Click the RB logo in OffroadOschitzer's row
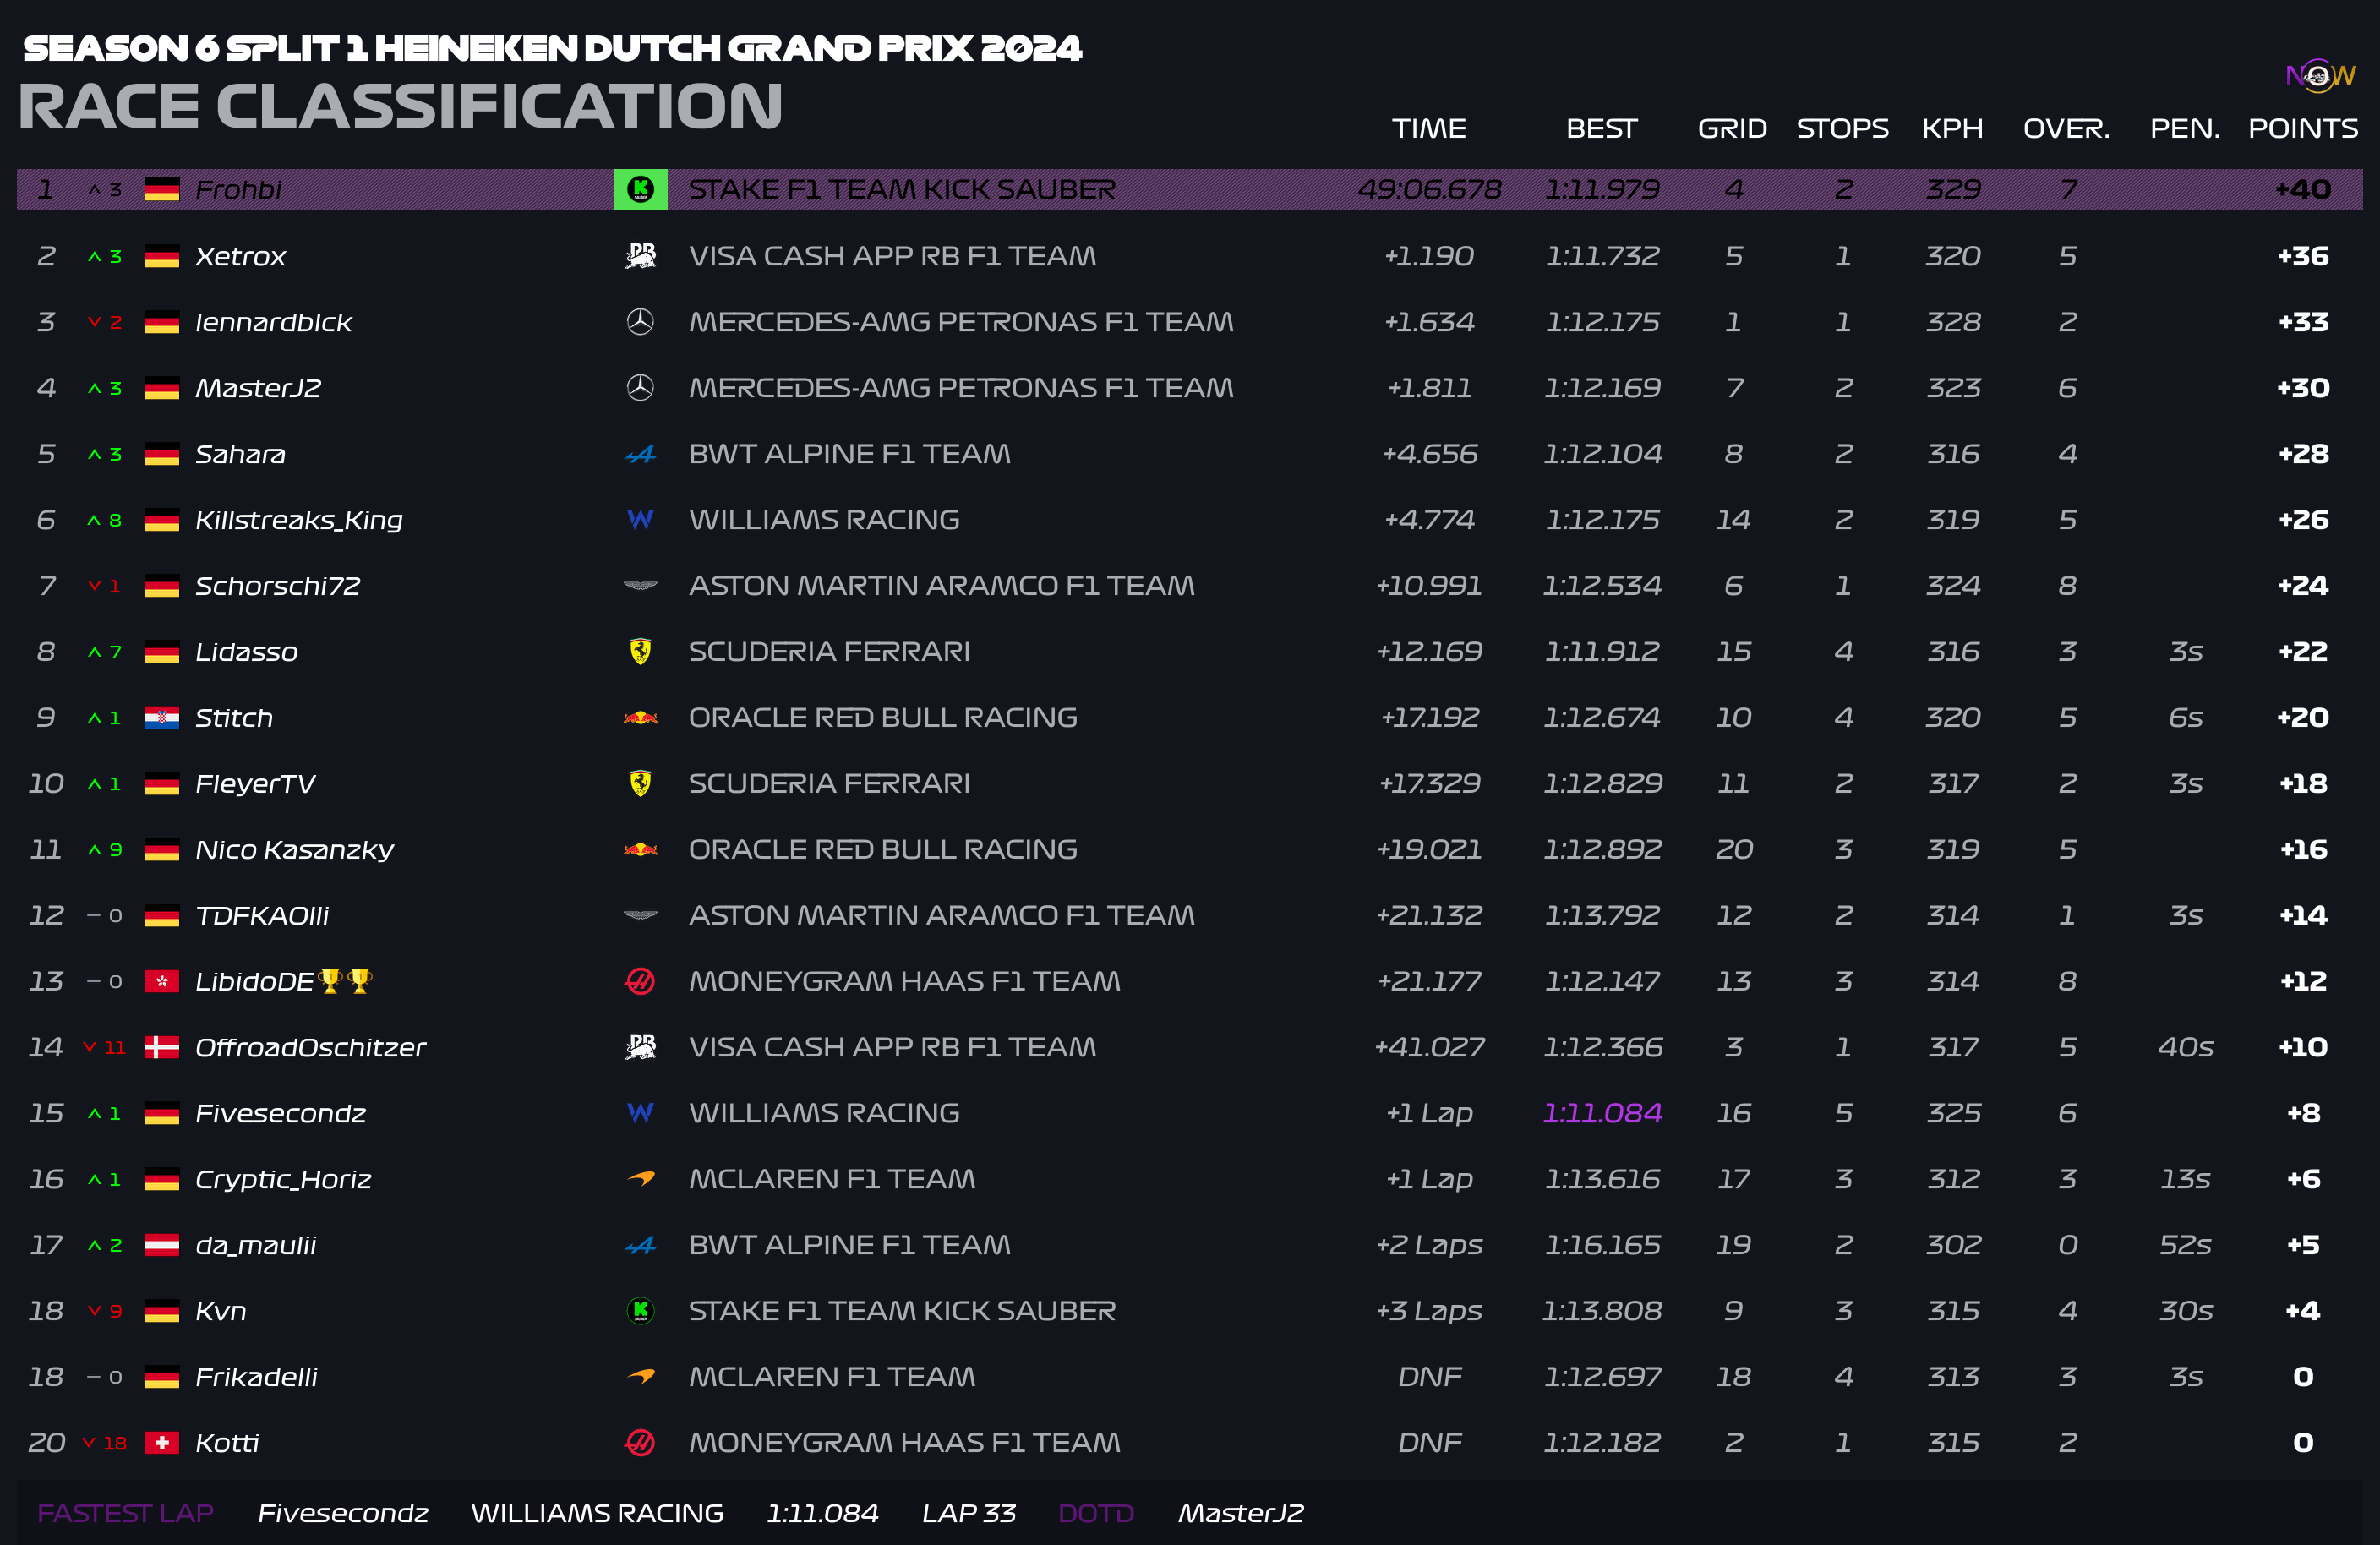This screenshot has width=2380, height=1545. (640, 1047)
